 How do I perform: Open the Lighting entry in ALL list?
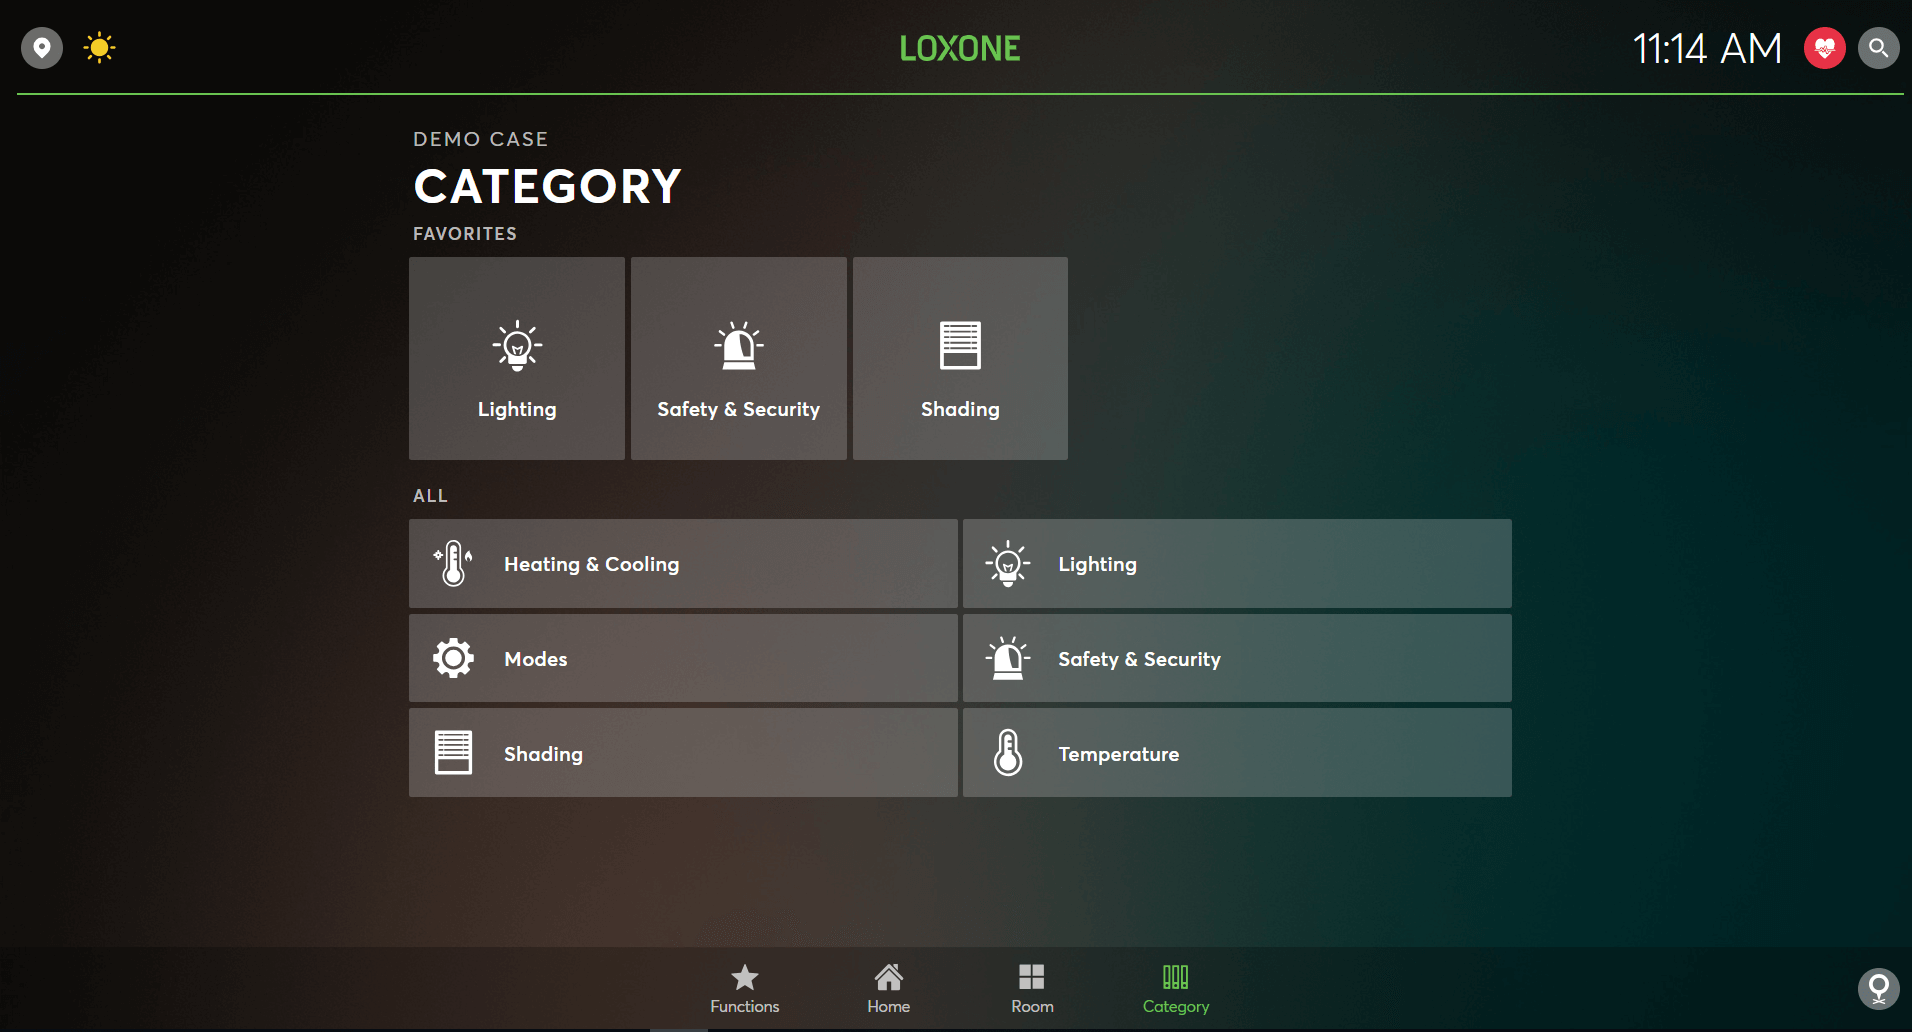(1236, 563)
